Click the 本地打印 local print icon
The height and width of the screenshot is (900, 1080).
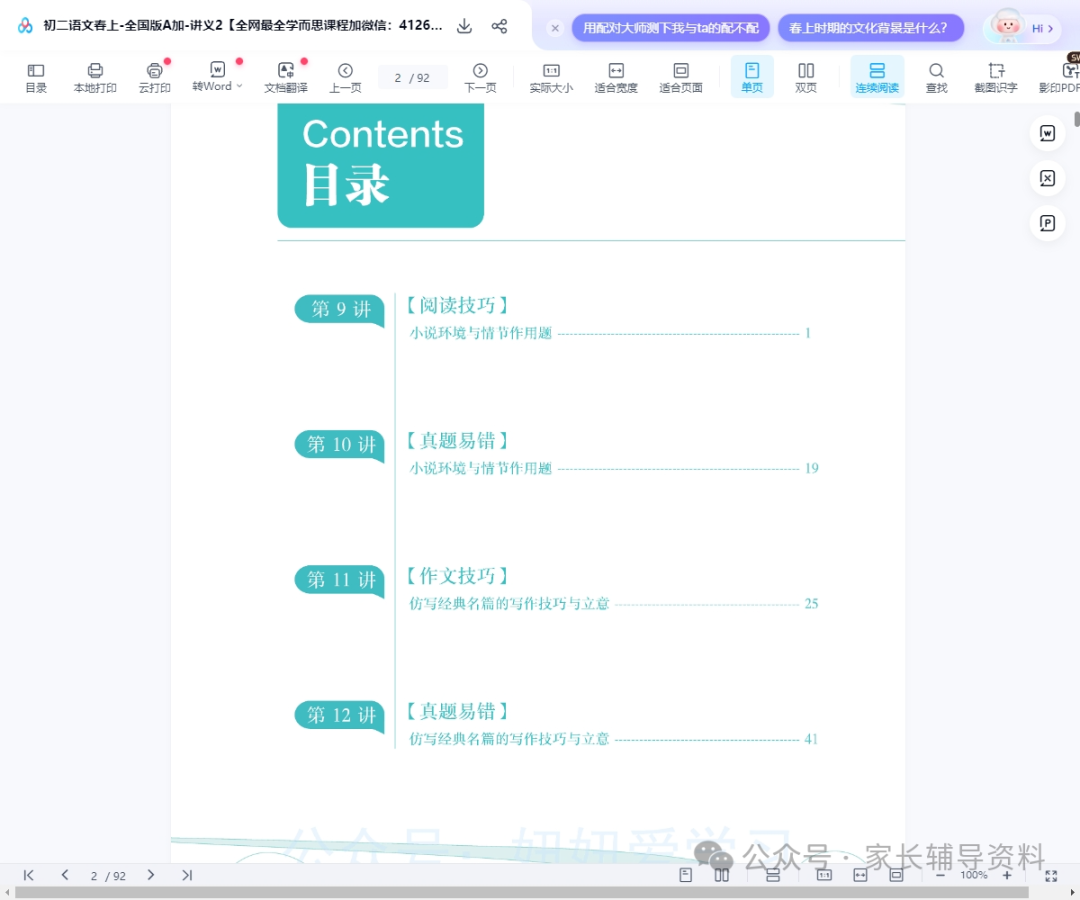tap(95, 78)
